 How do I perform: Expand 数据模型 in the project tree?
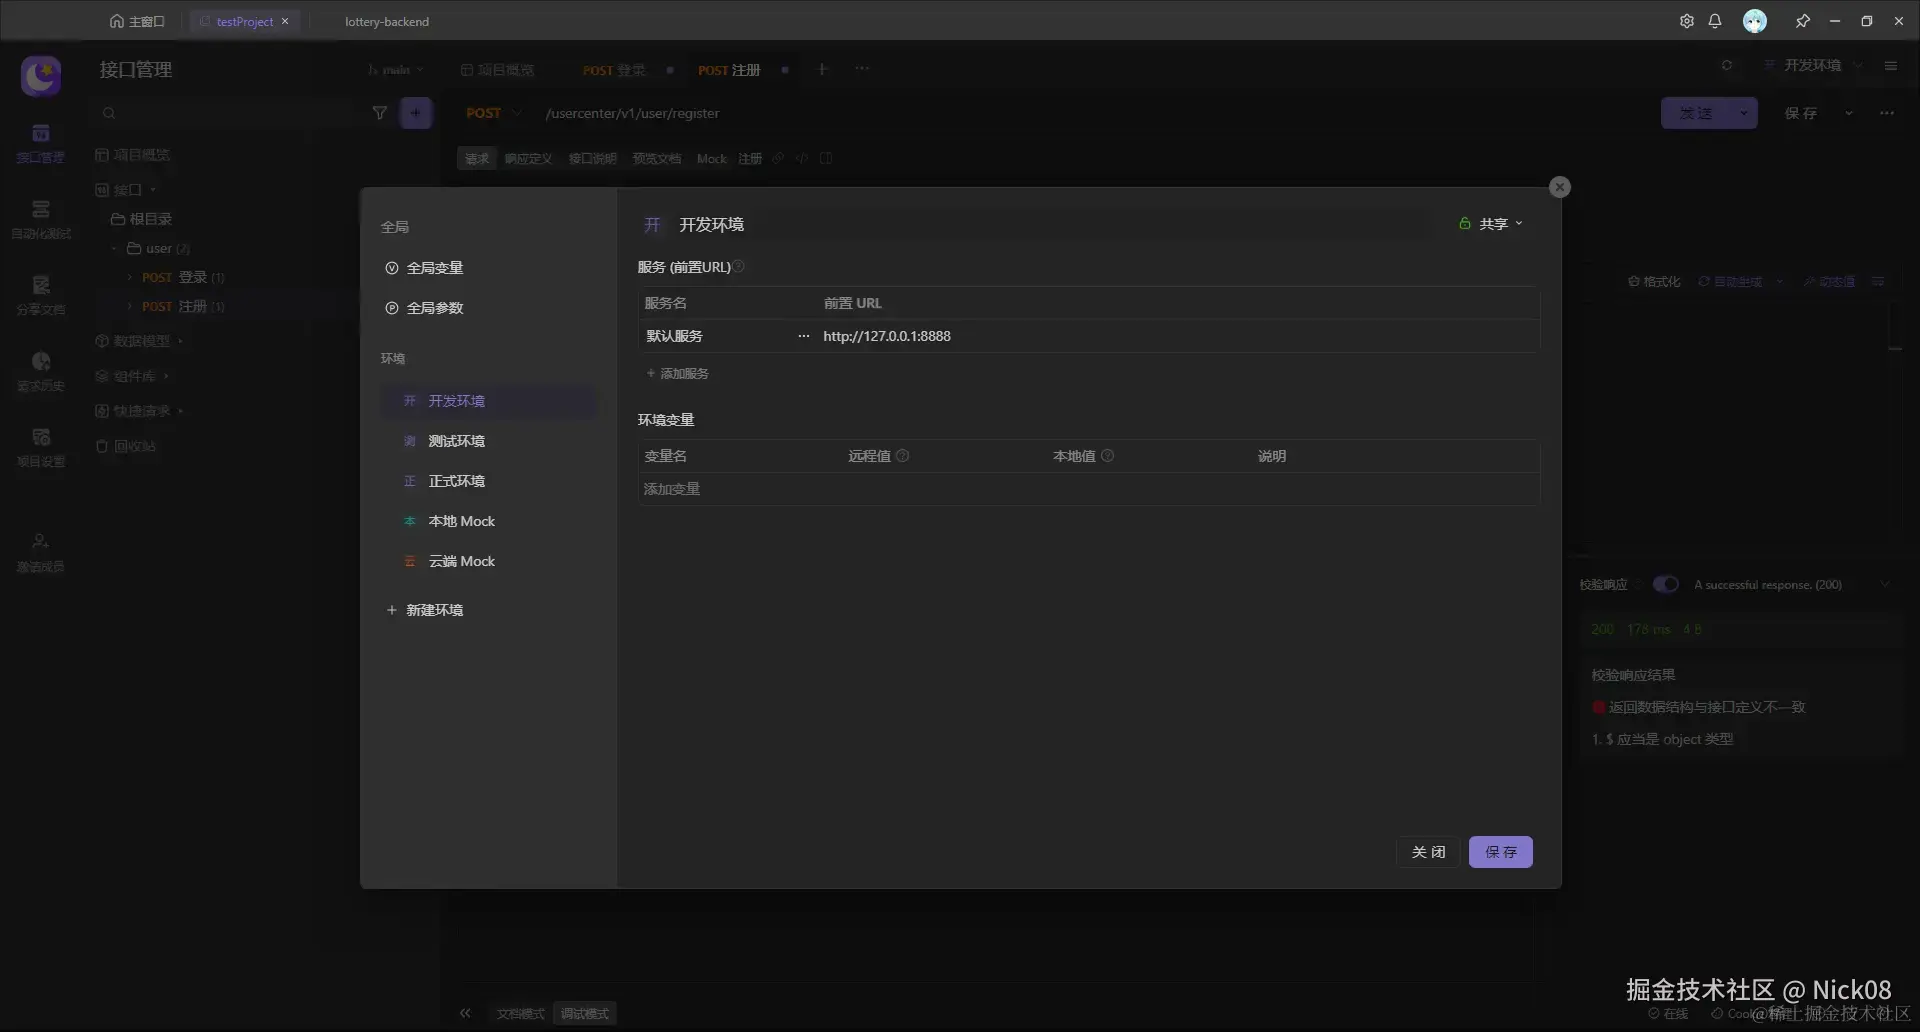pyautogui.click(x=180, y=341)
